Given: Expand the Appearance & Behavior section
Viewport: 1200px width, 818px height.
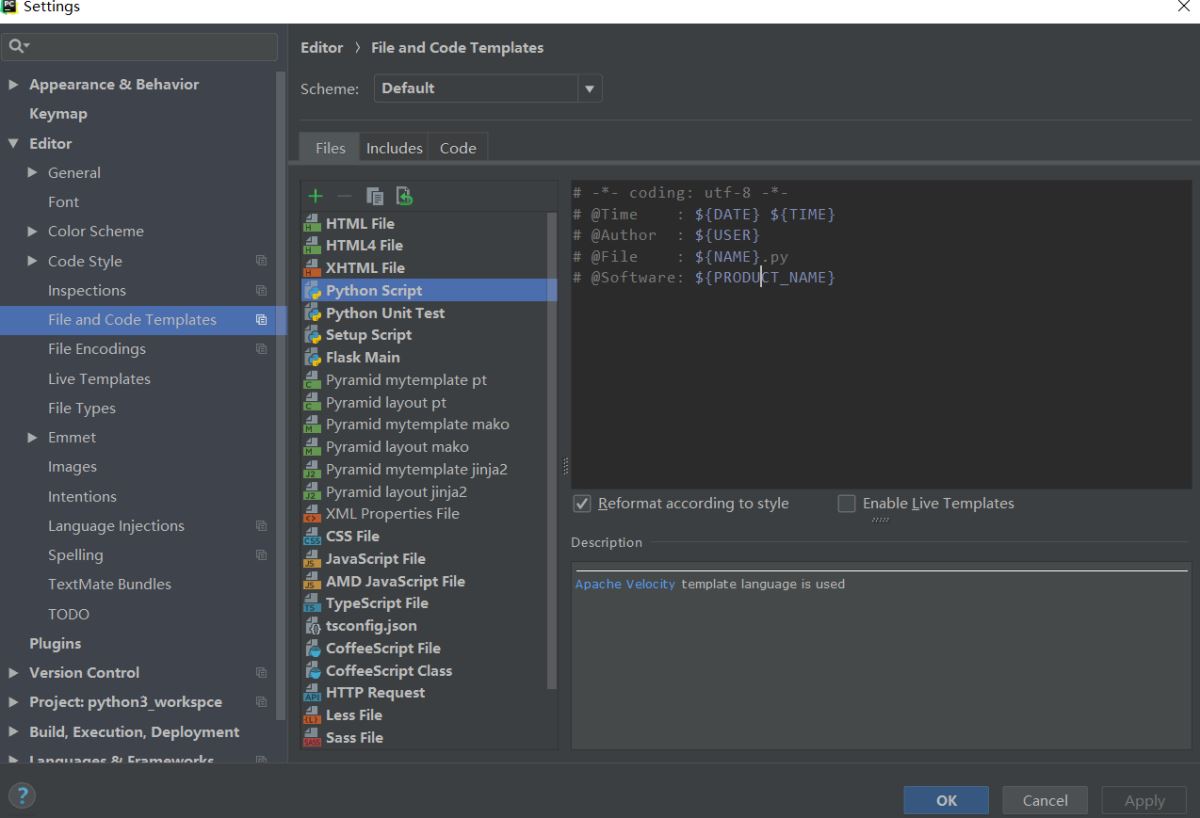Looking at the screenshot, I should (14, 85).
